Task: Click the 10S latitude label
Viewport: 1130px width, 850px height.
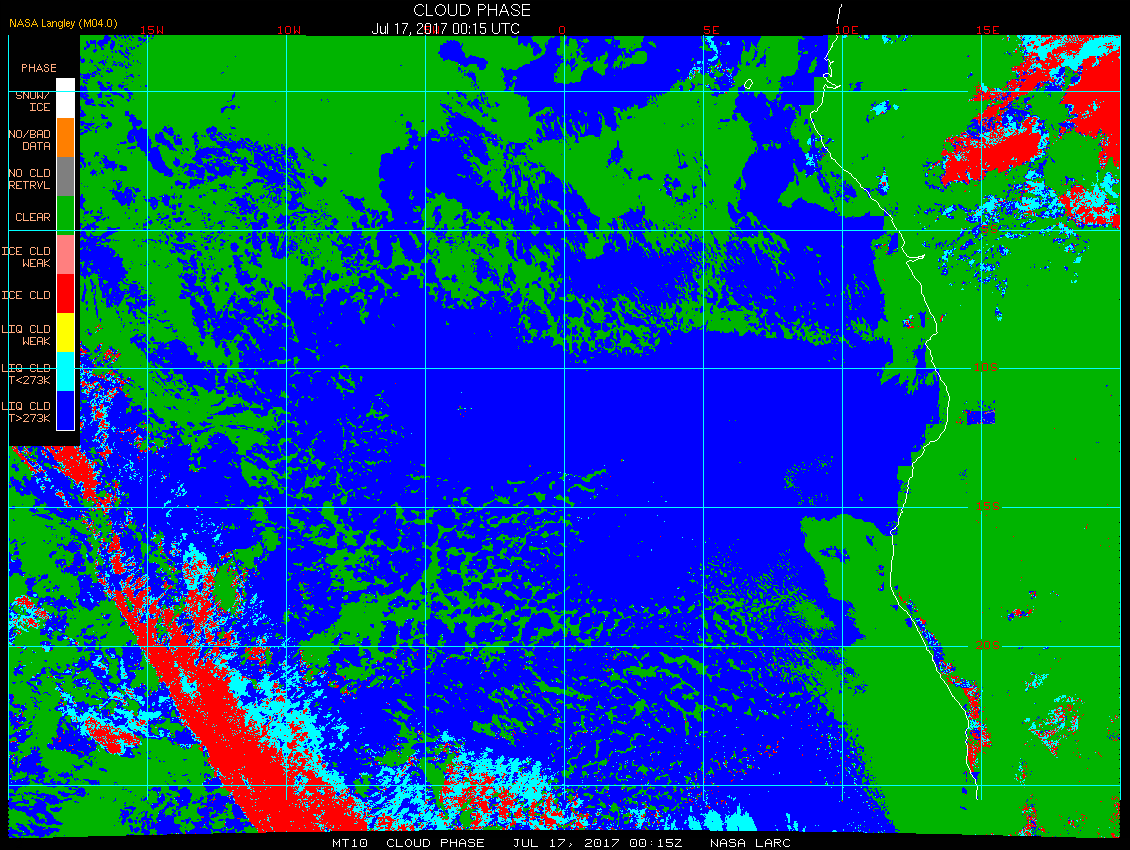Action: pyautogui.click(x=986, y=368)
